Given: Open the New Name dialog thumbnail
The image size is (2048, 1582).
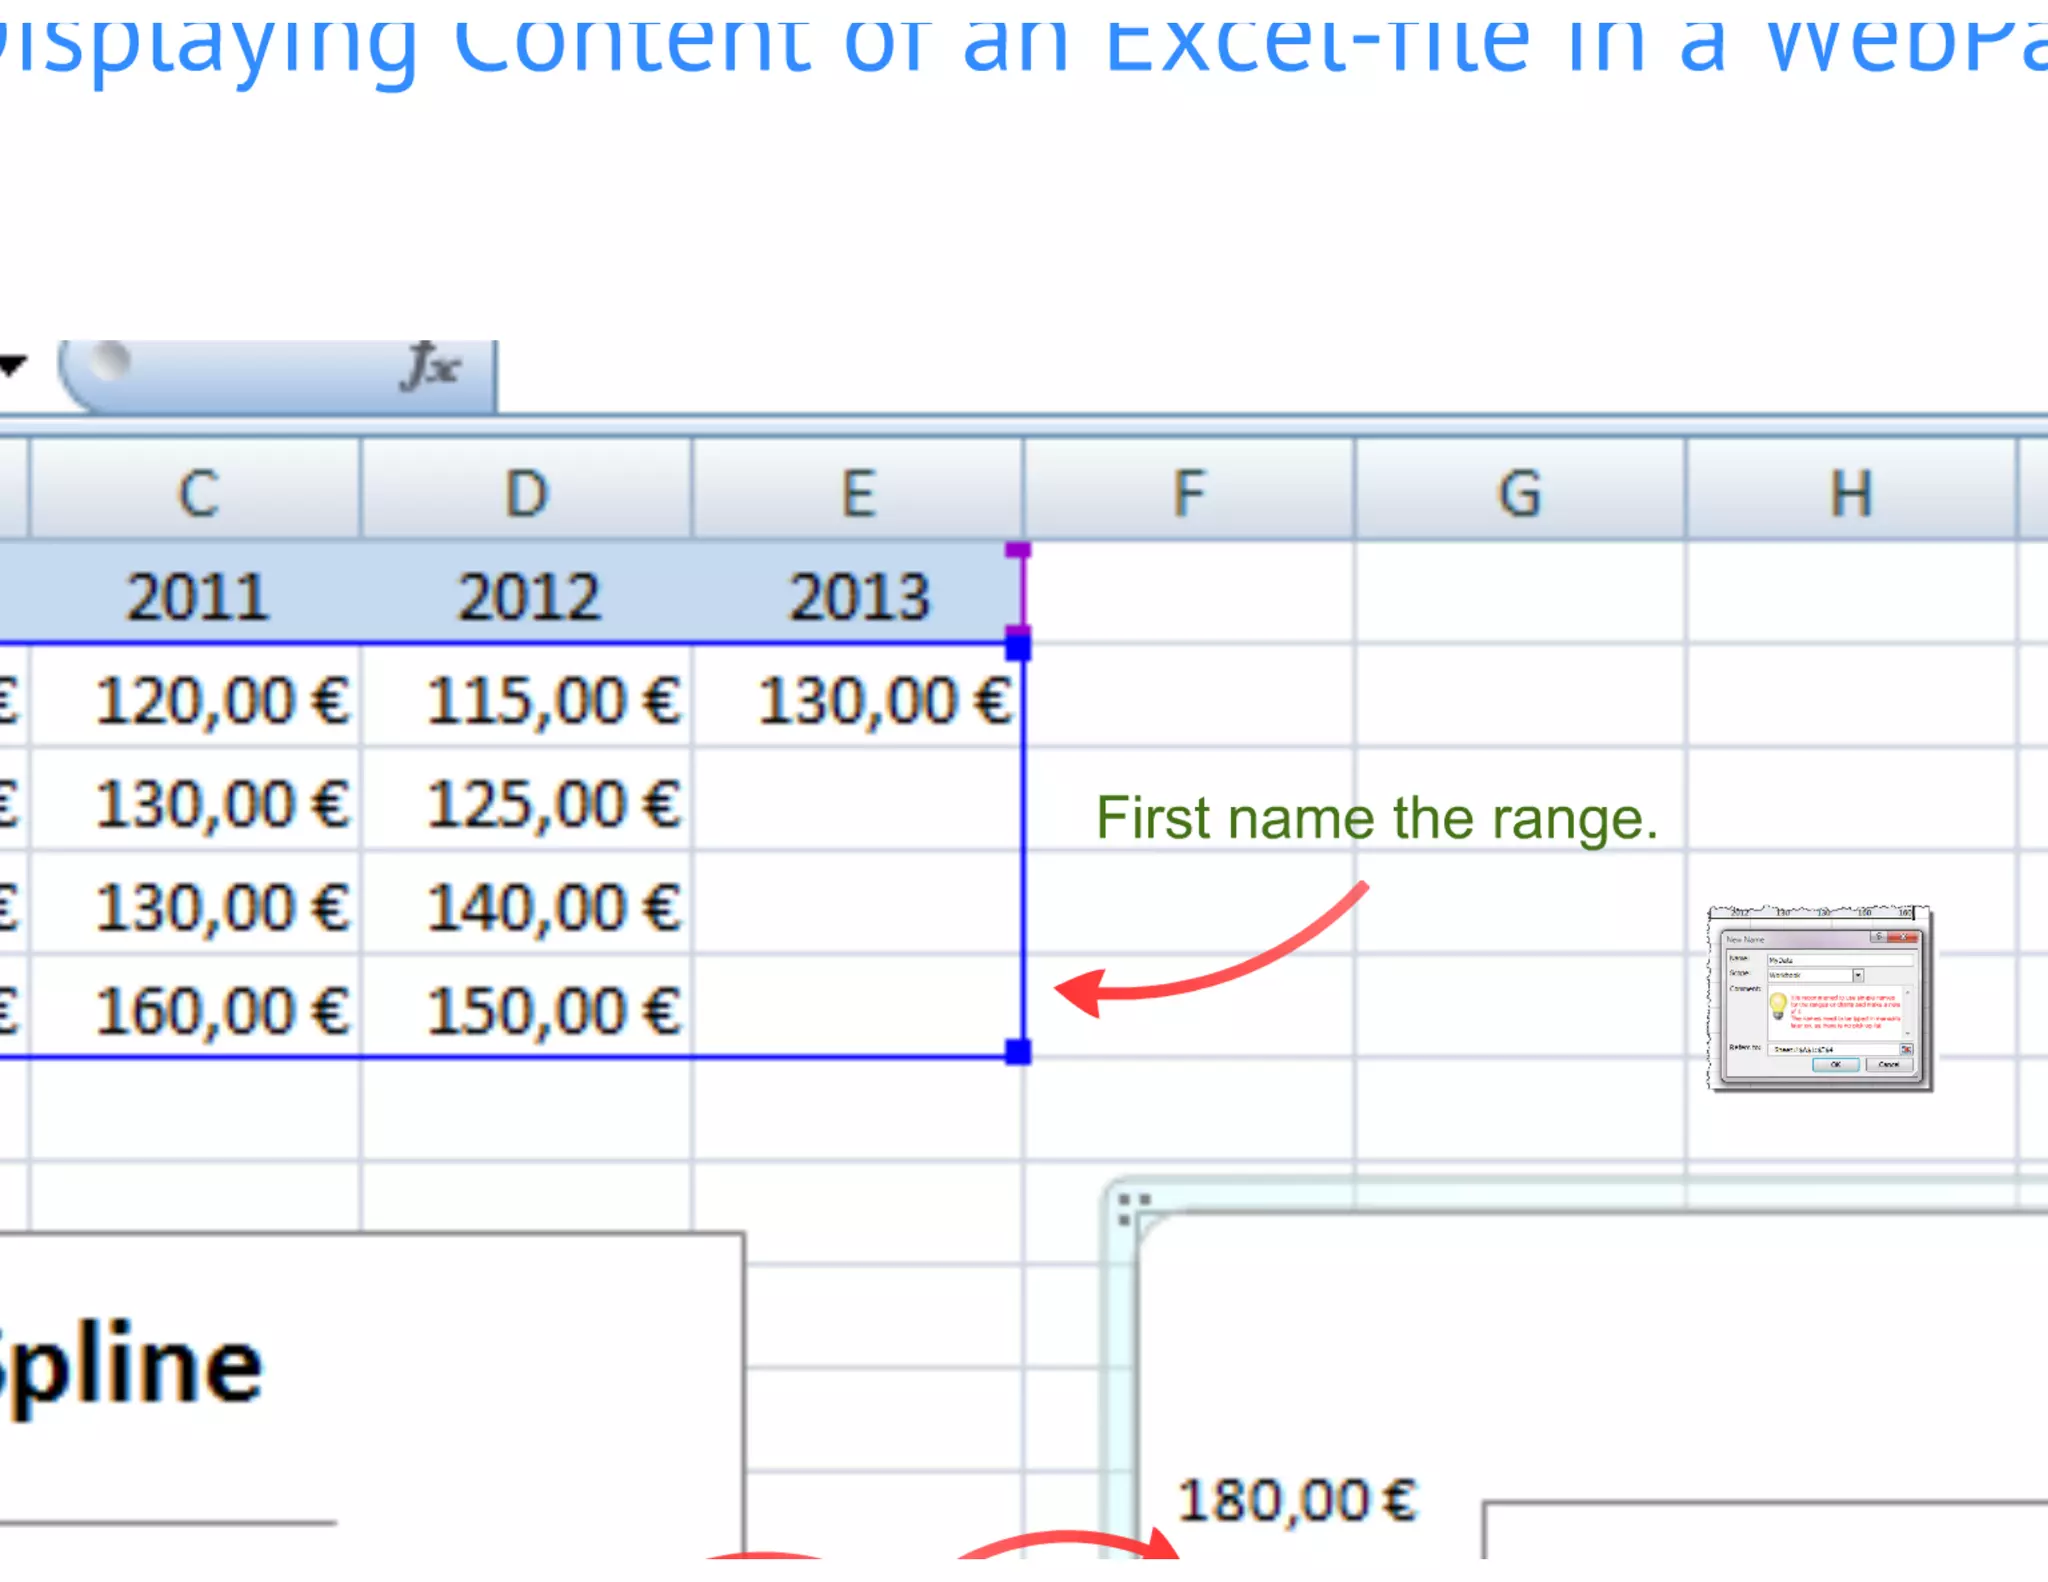Looking at the screenshot, I should coord(1819,998).
